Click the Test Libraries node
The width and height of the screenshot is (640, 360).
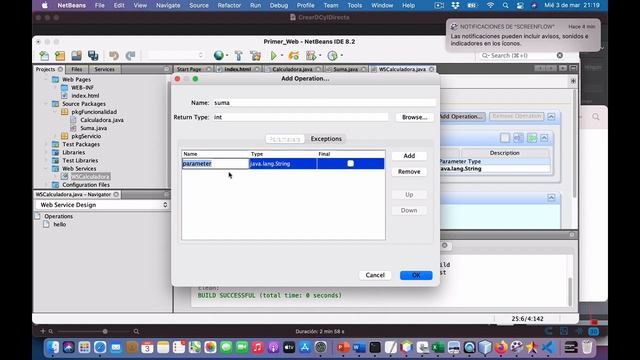(x=80, y=160)
